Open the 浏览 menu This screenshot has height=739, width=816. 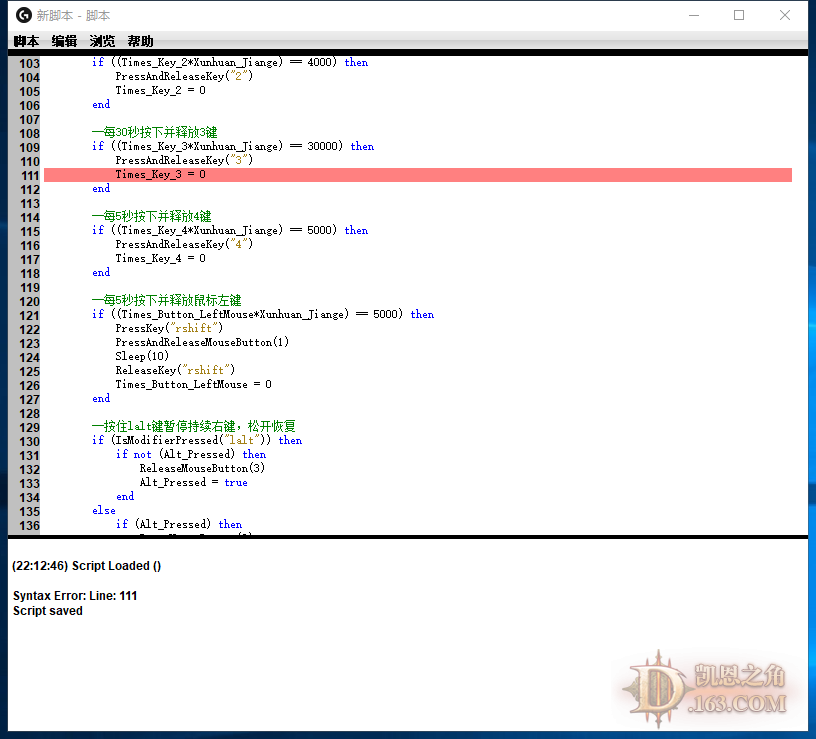[x=102, y=41]
